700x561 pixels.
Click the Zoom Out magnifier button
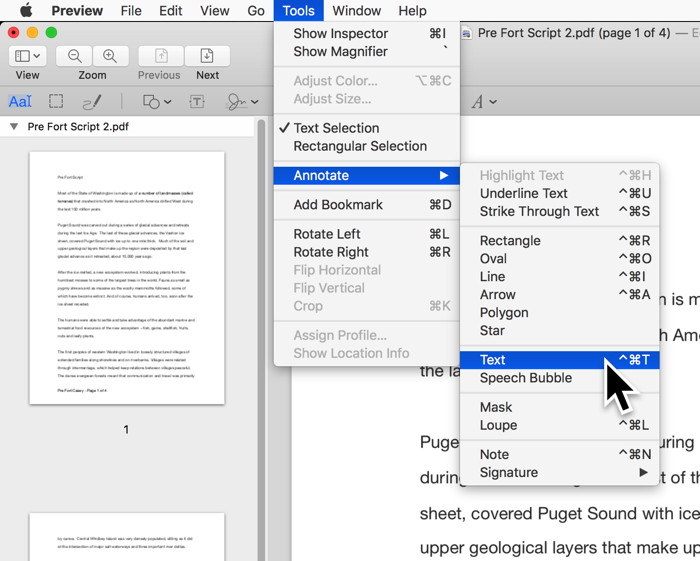[x=74, y=56]
